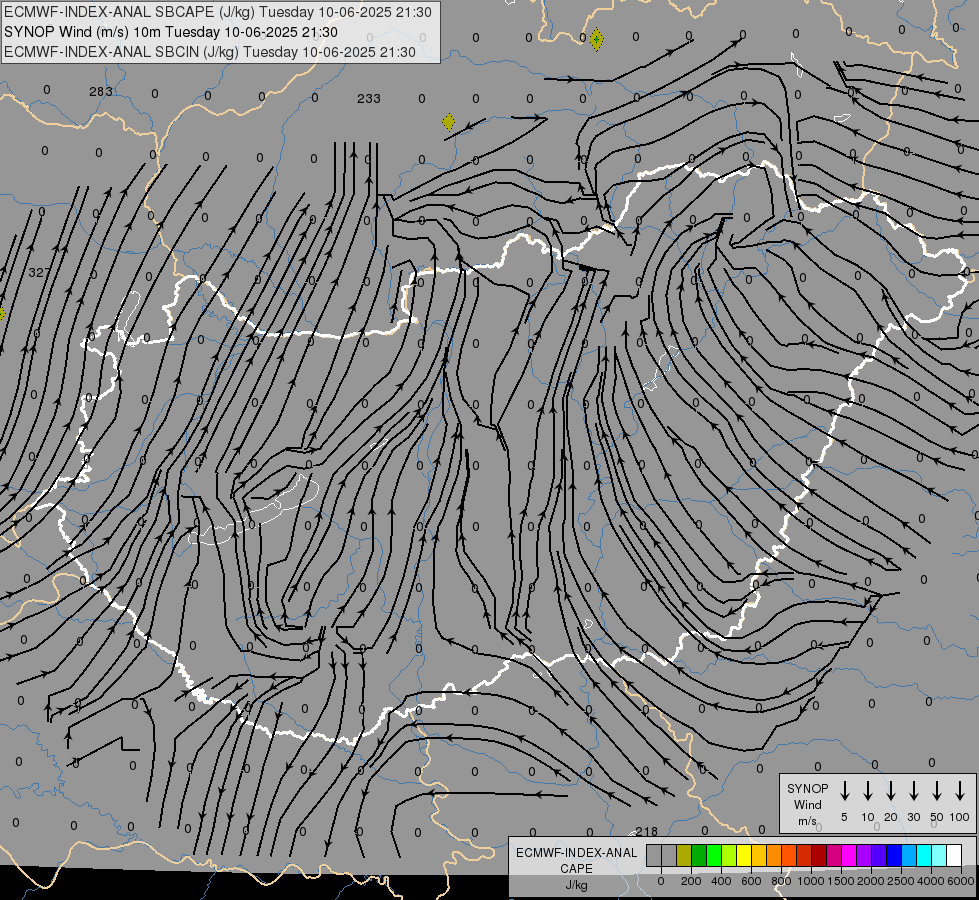The image size is (979, 900).
Task: Click the '600' tick label on the CAPE scale
Action: pos(751,881)
